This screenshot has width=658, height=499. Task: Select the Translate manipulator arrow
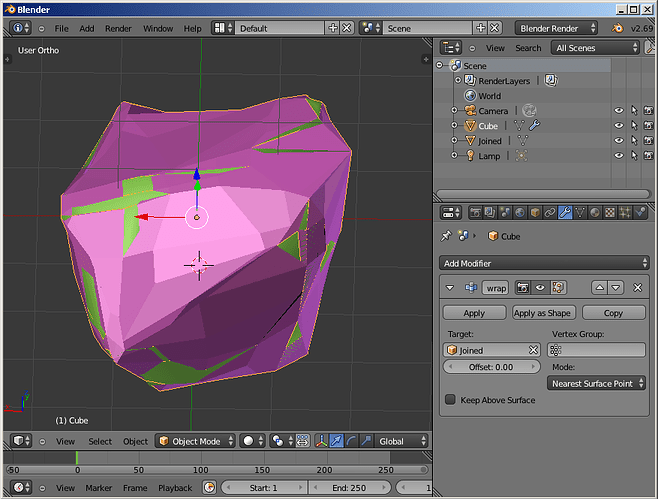[x=337, y=441]
